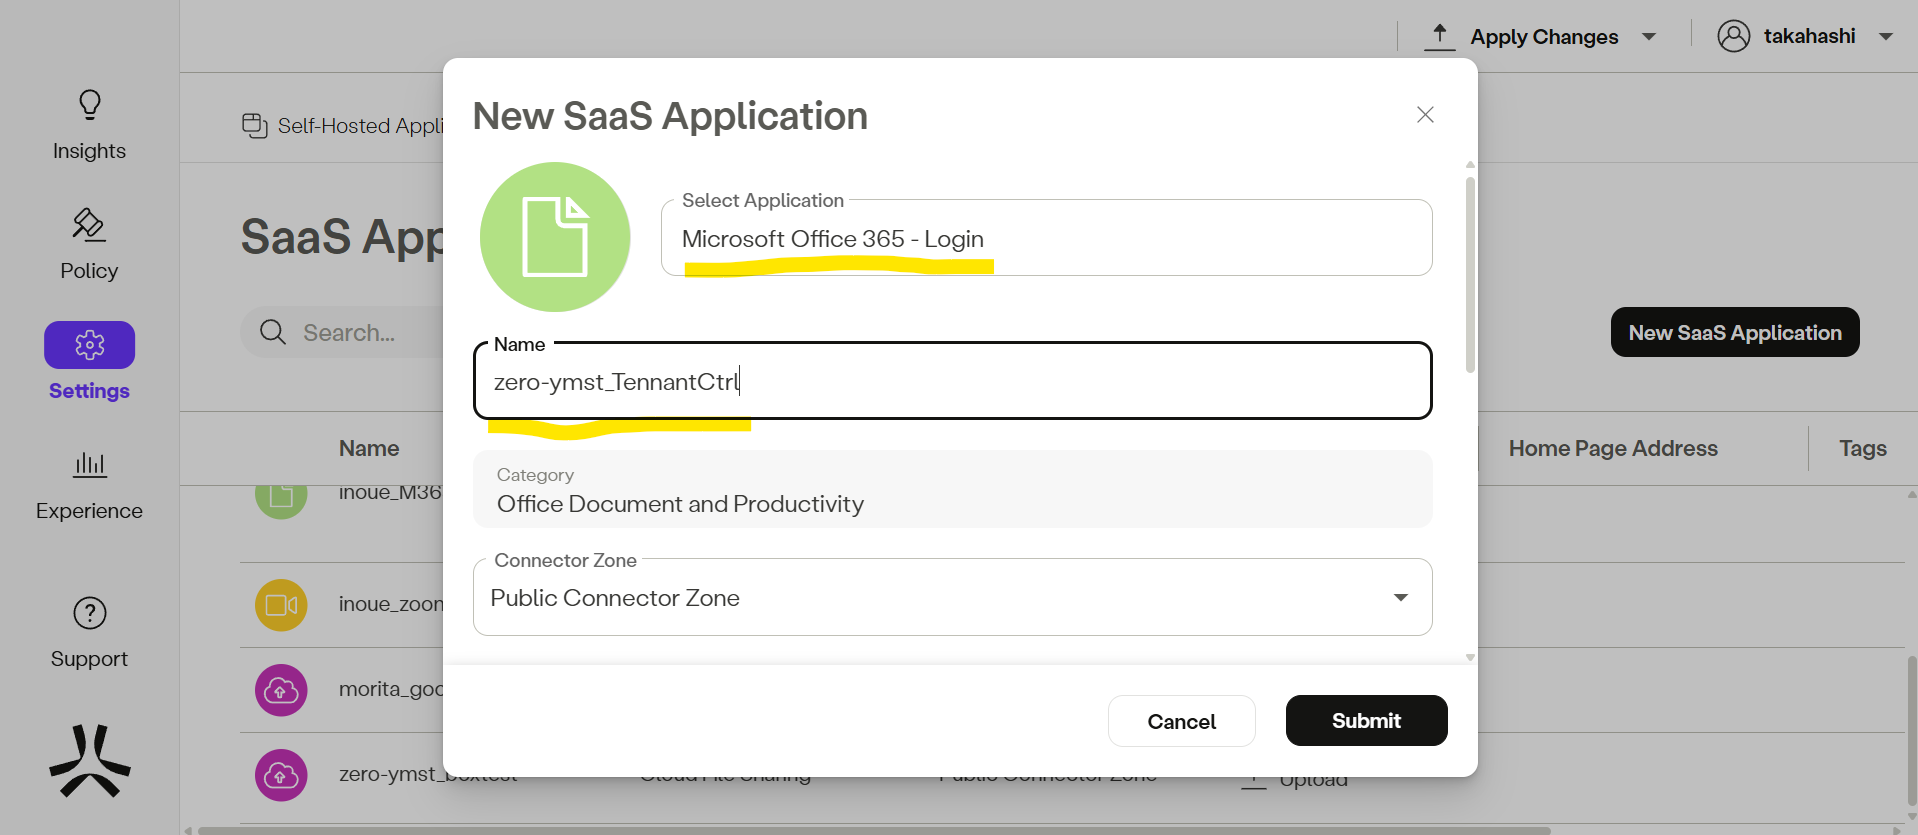Open the Policy gavel icon
This screenshot has height=835, width=1918.
89,225
